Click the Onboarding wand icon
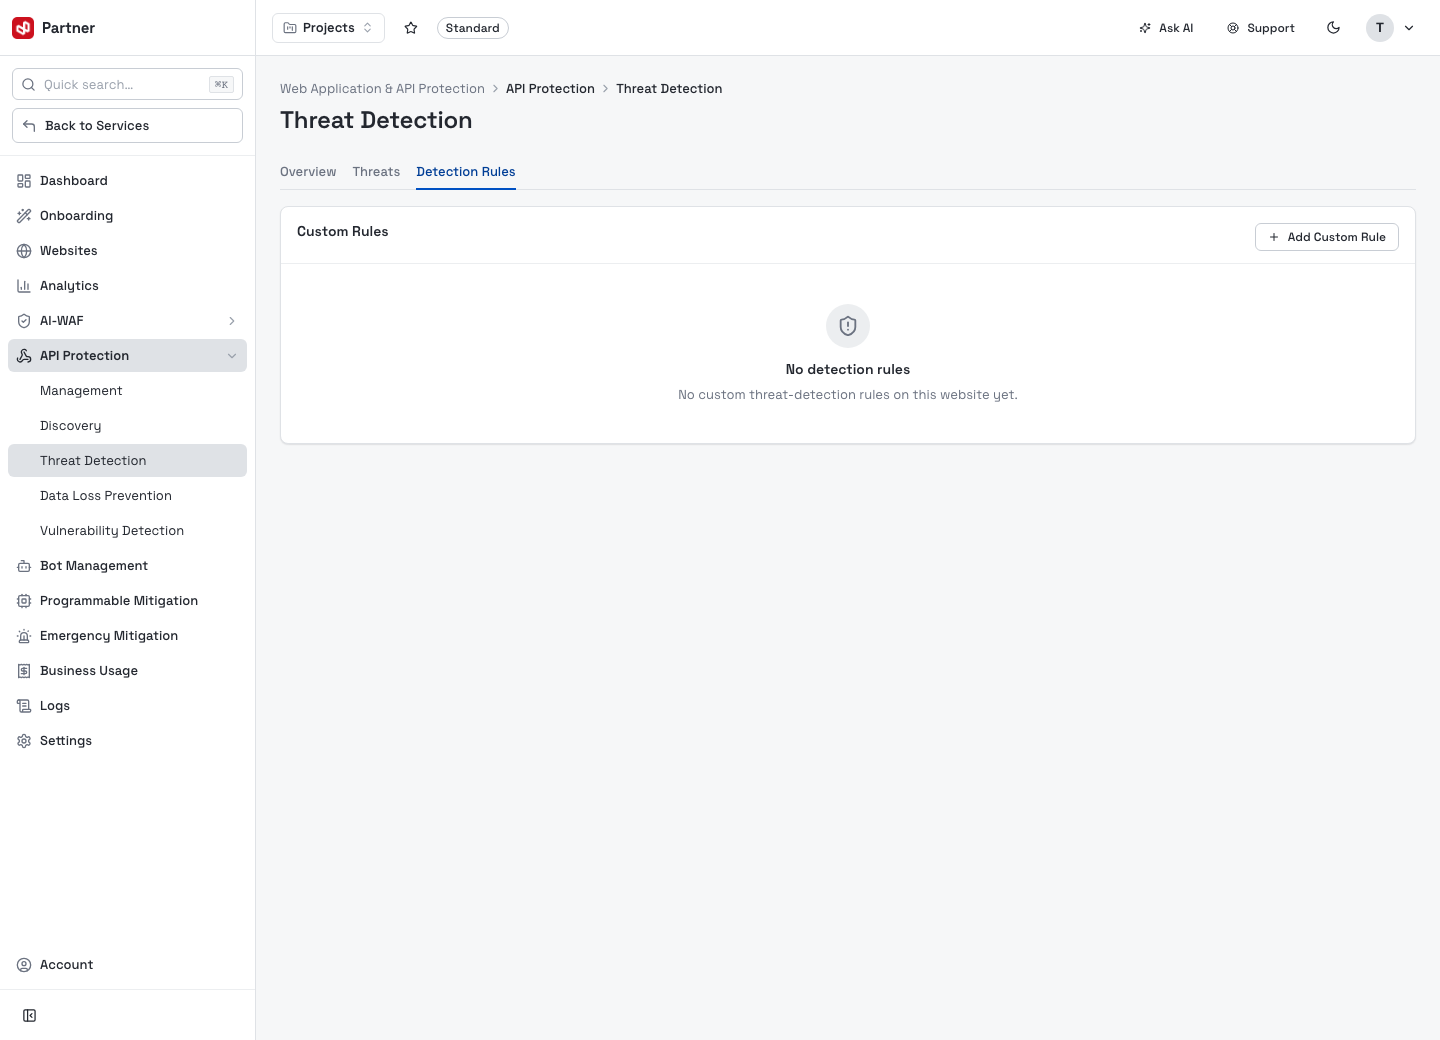 [x=24, y=216]
